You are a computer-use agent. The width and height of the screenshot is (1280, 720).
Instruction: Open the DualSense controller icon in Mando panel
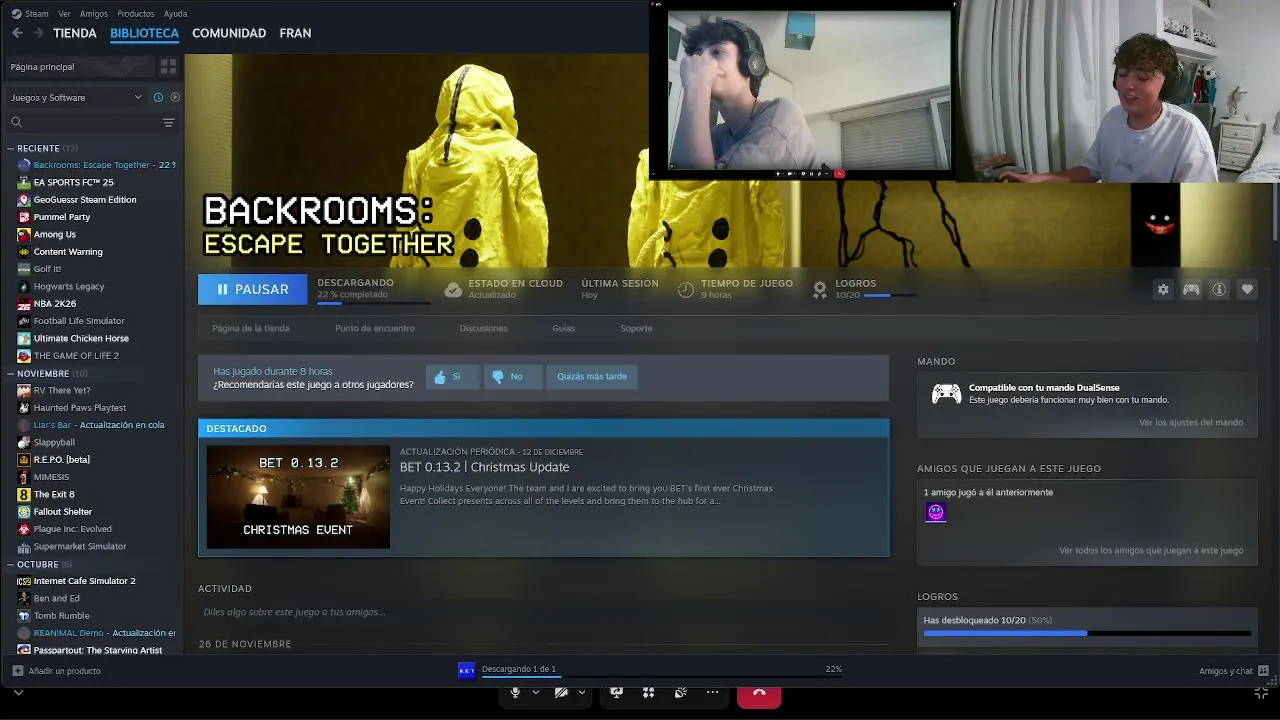pos(946,393)
